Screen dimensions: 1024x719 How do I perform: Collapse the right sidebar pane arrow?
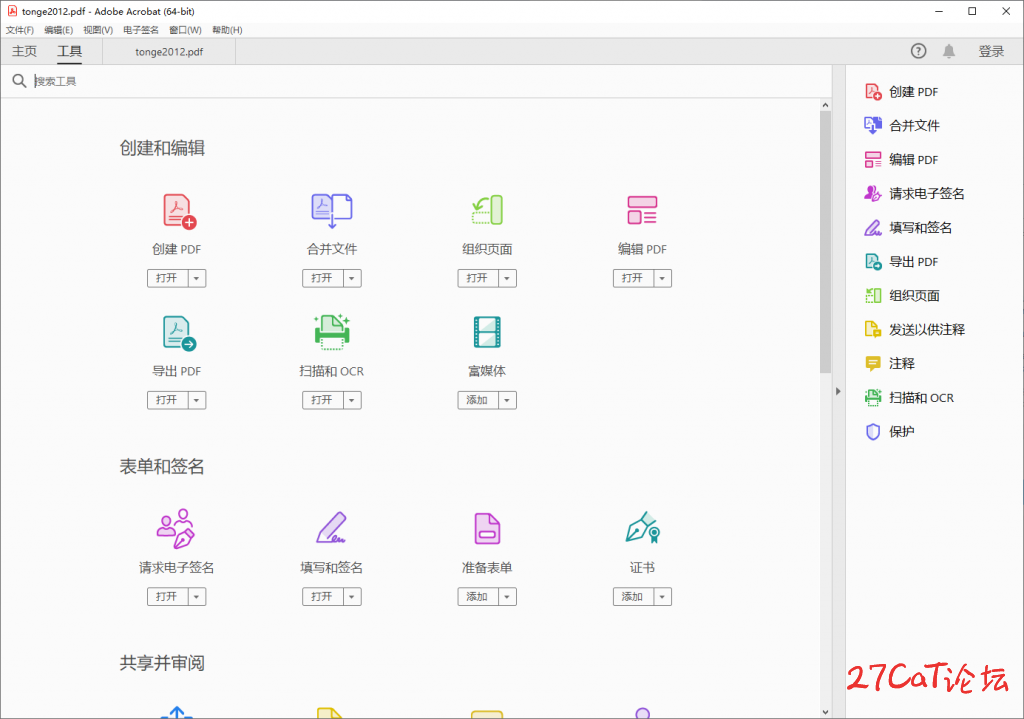click(838, 392)
